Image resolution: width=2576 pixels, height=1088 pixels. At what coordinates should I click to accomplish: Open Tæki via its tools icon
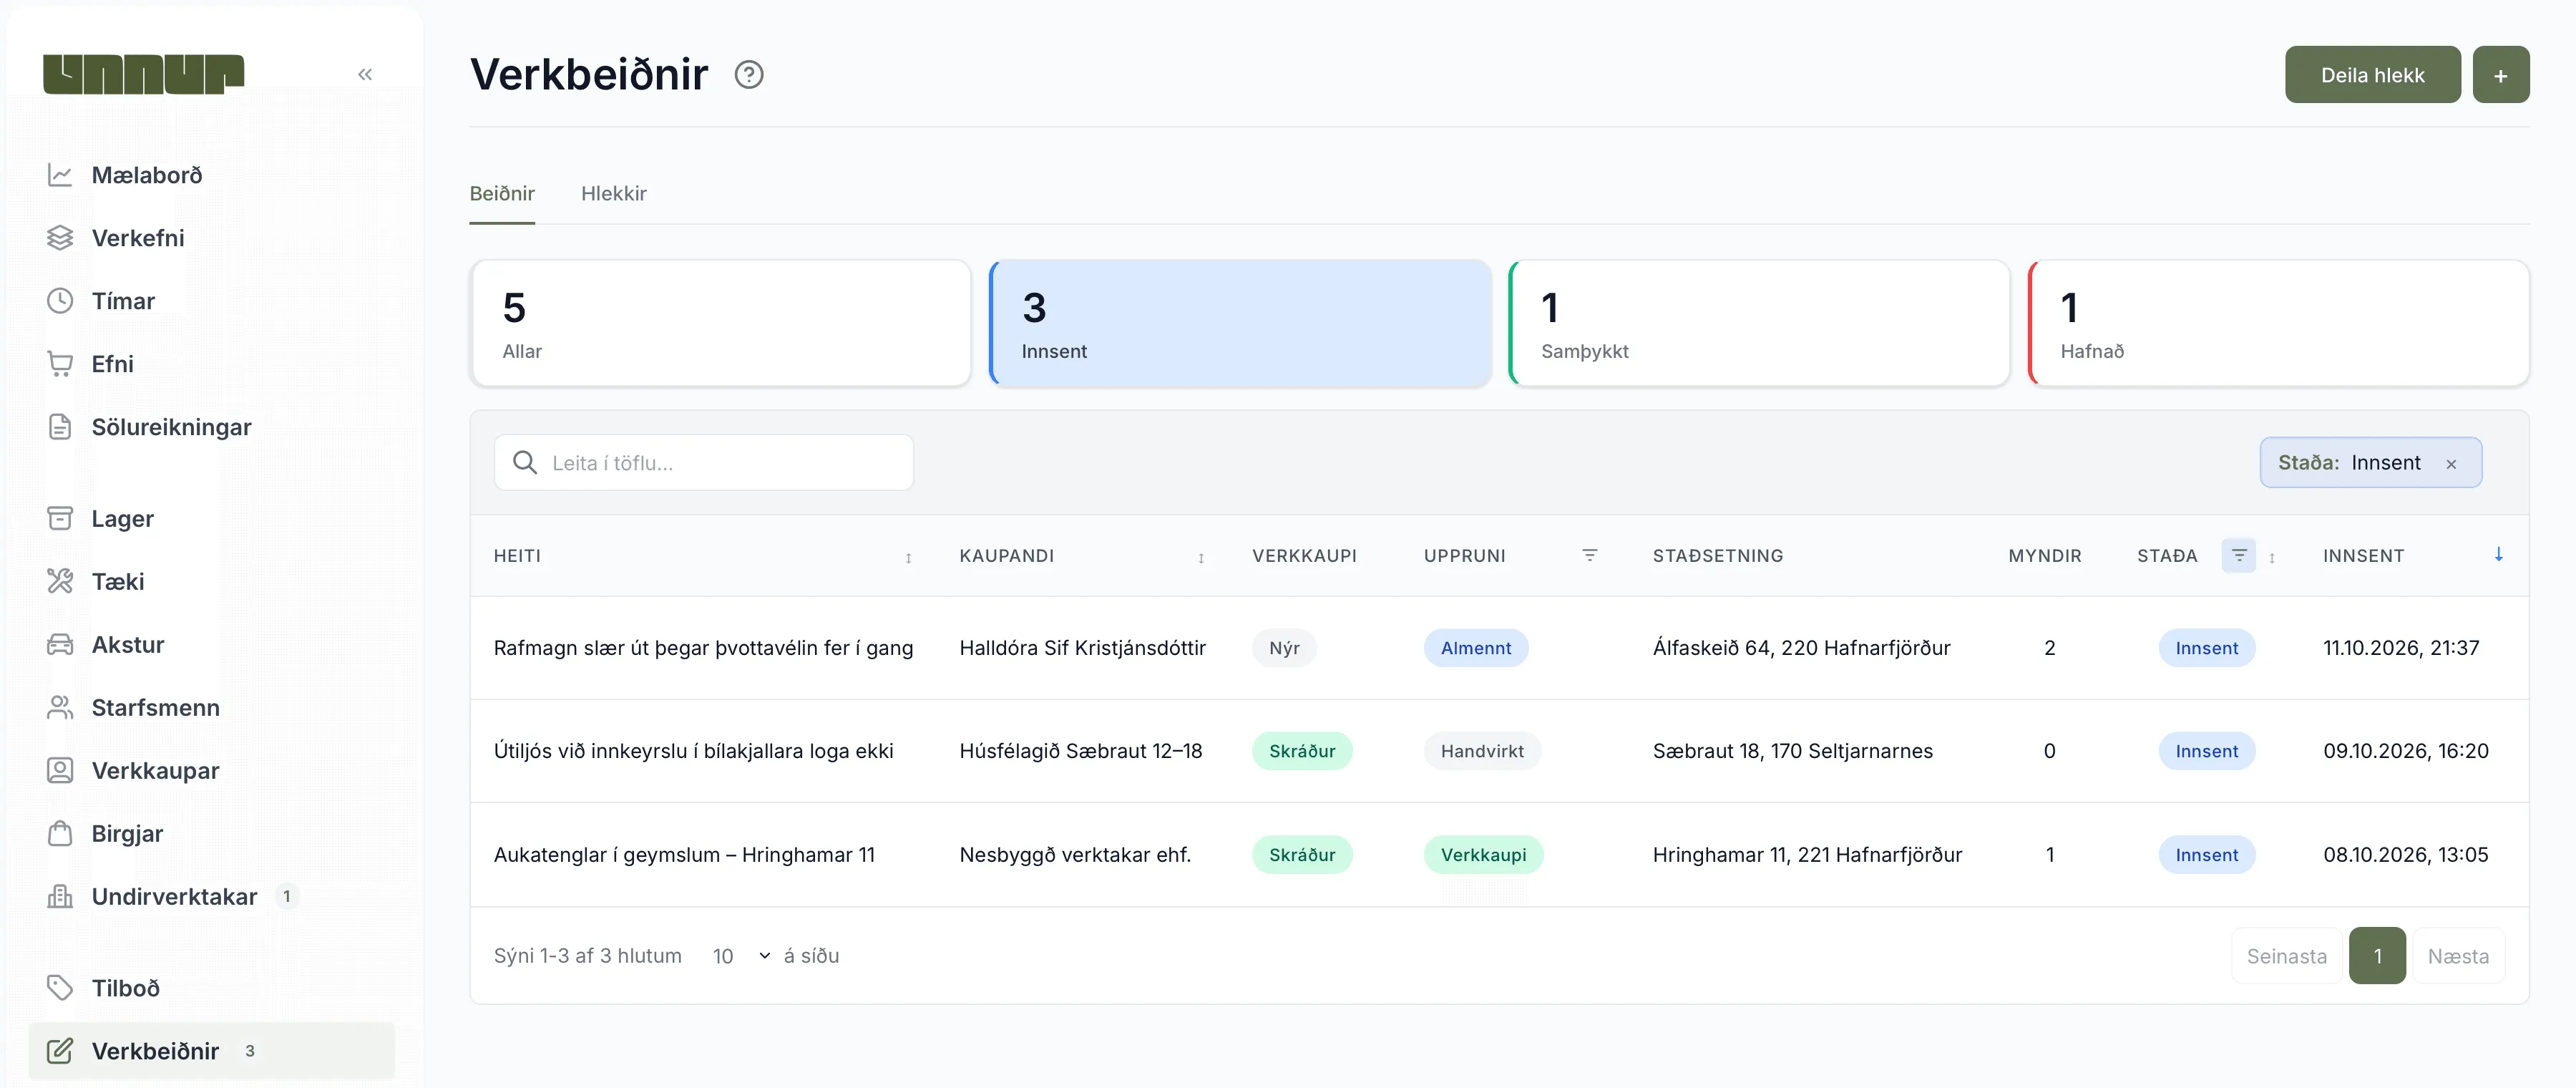pyautogui.click(x=60, y=582)
